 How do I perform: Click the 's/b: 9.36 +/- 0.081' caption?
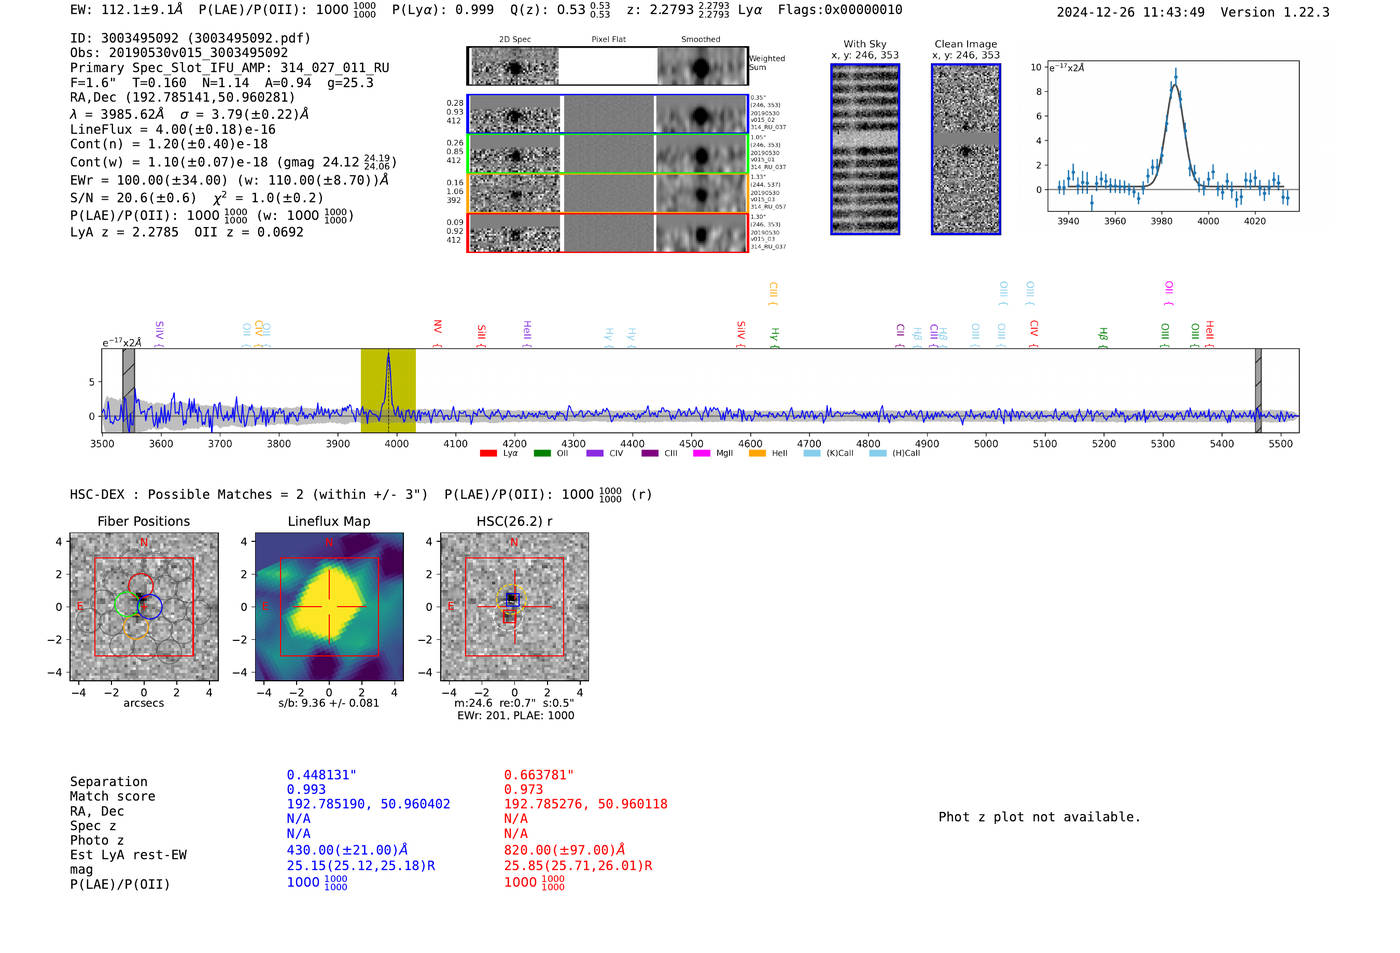click(329, 703)
